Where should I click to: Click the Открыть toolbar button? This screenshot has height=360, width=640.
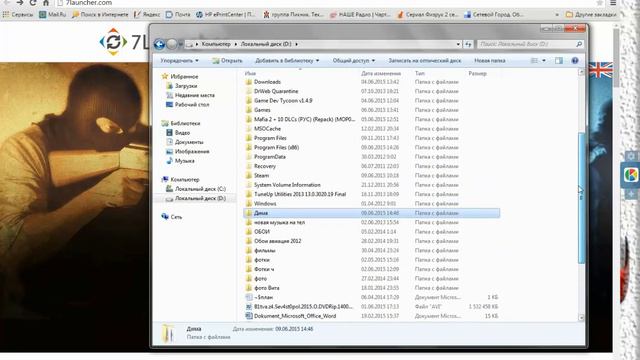tap(227, 60)
